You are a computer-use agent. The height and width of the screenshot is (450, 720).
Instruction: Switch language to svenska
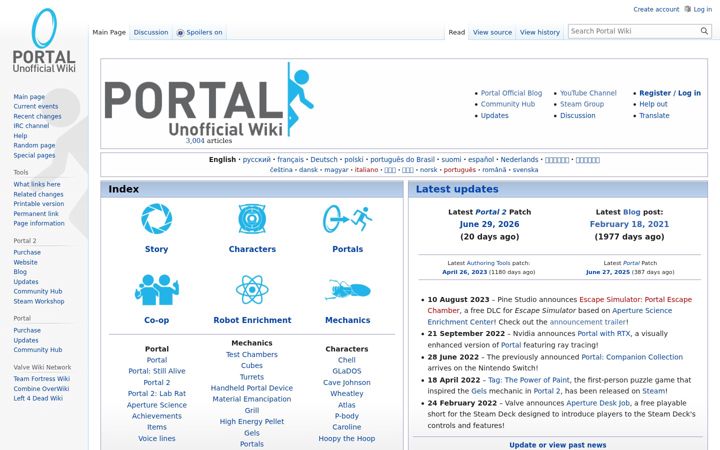(525, 169)
